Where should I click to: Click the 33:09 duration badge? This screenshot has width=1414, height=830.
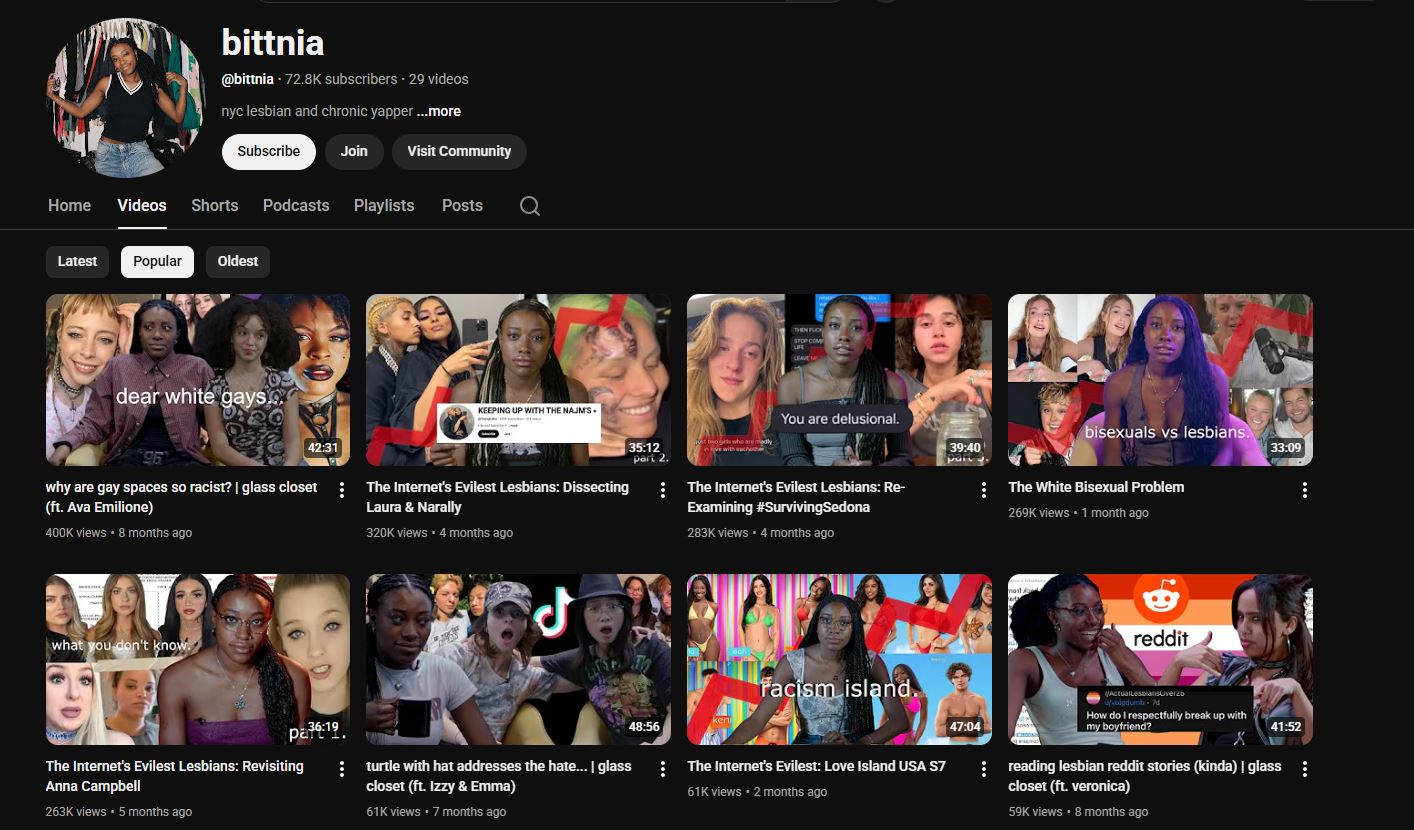pyautogui.click(x=1285, y=448)
